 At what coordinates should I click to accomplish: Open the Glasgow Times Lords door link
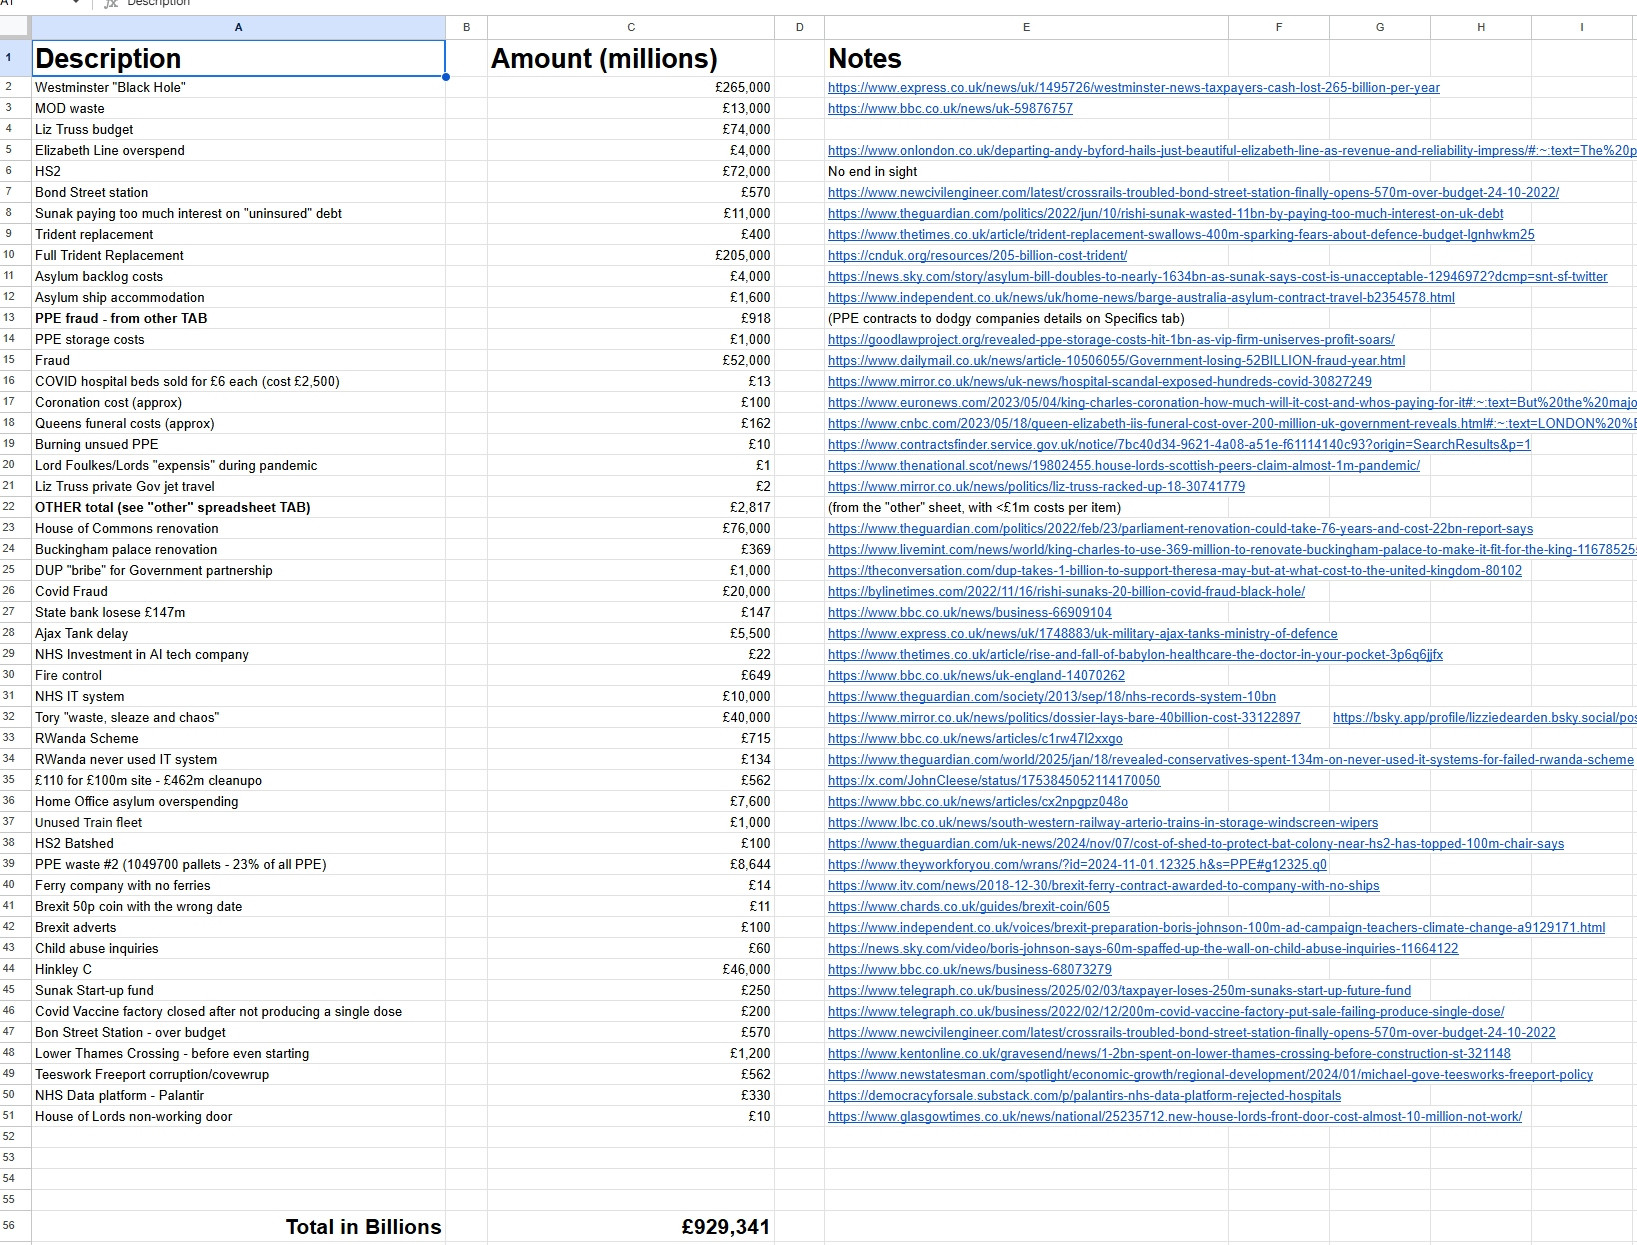[x=1175, y=1117]
